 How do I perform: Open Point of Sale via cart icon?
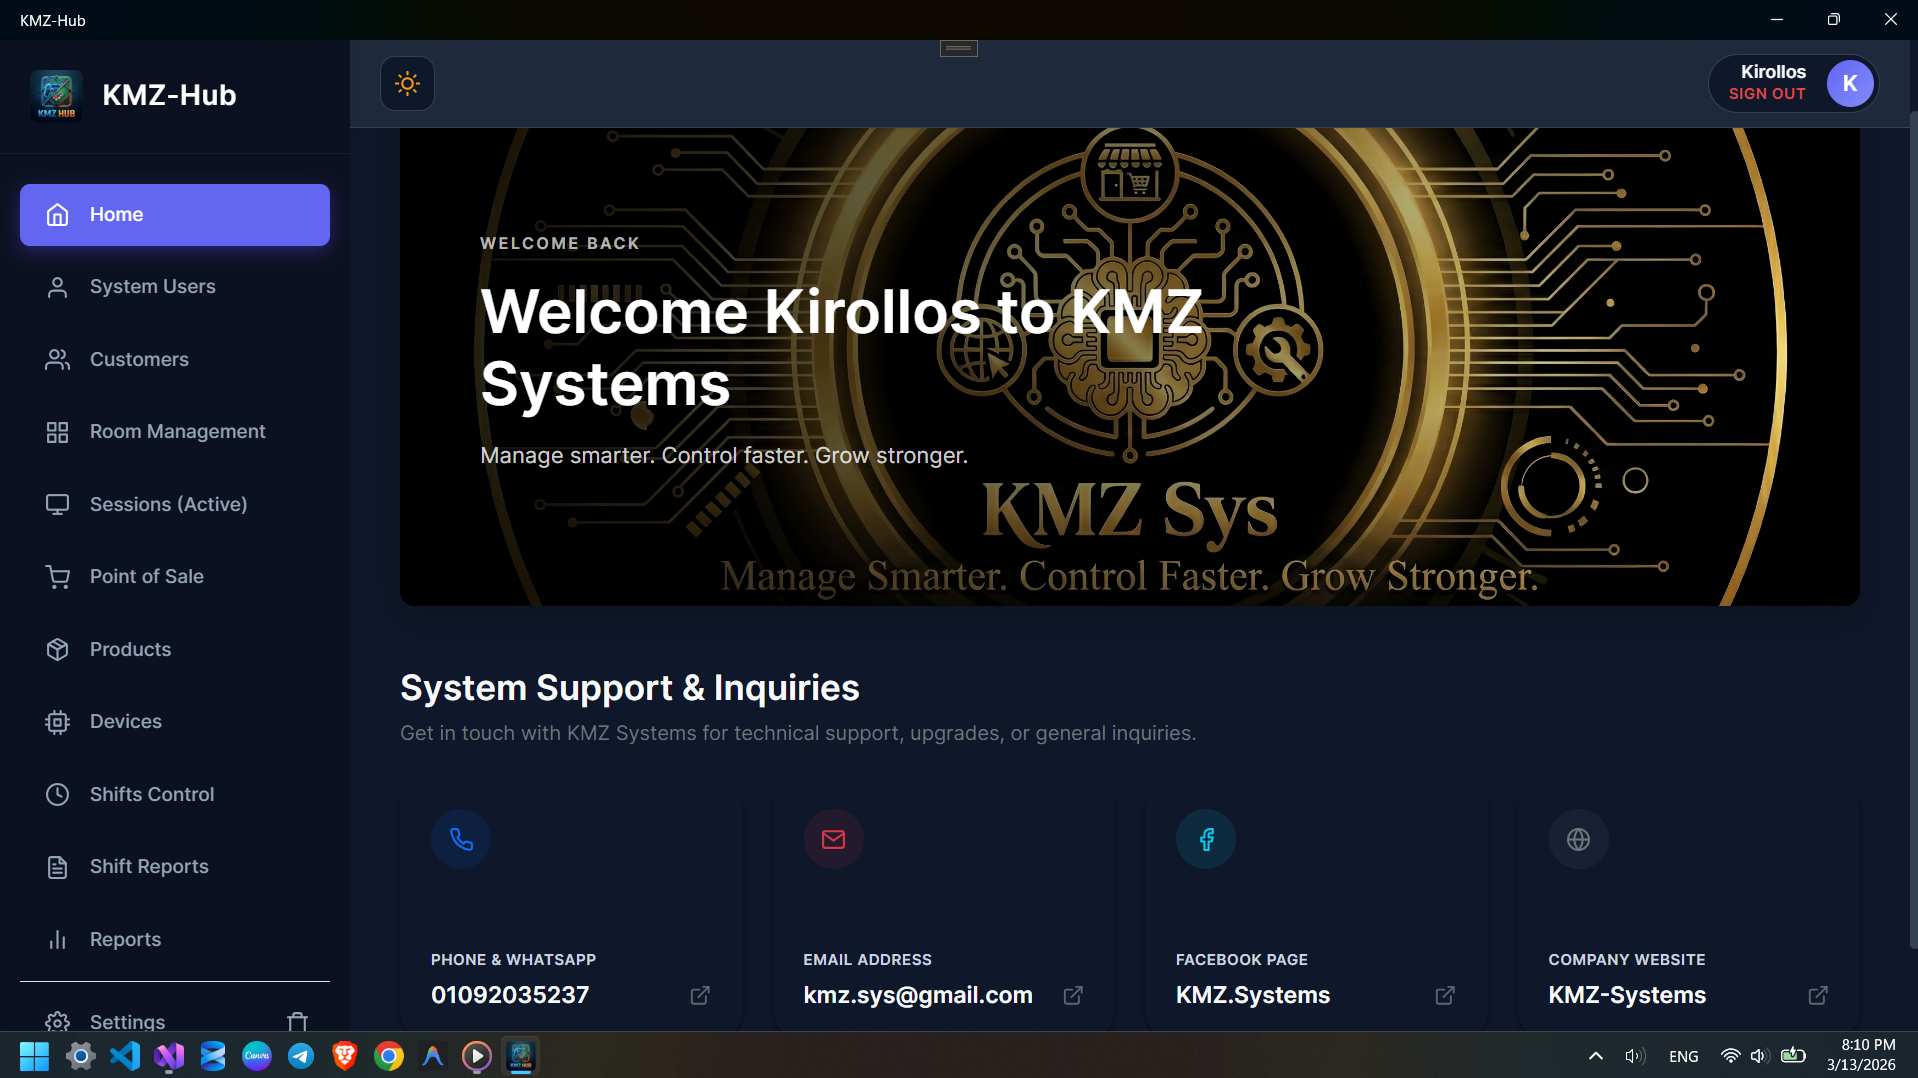pyautogui.click(x=57, y=576)
